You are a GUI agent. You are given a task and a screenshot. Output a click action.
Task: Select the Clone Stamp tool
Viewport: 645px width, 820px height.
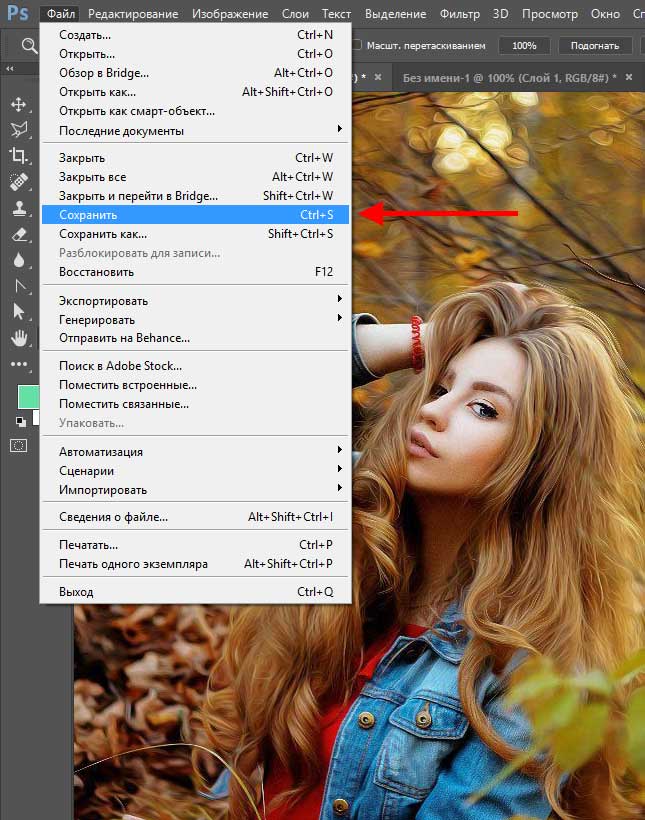19,208
